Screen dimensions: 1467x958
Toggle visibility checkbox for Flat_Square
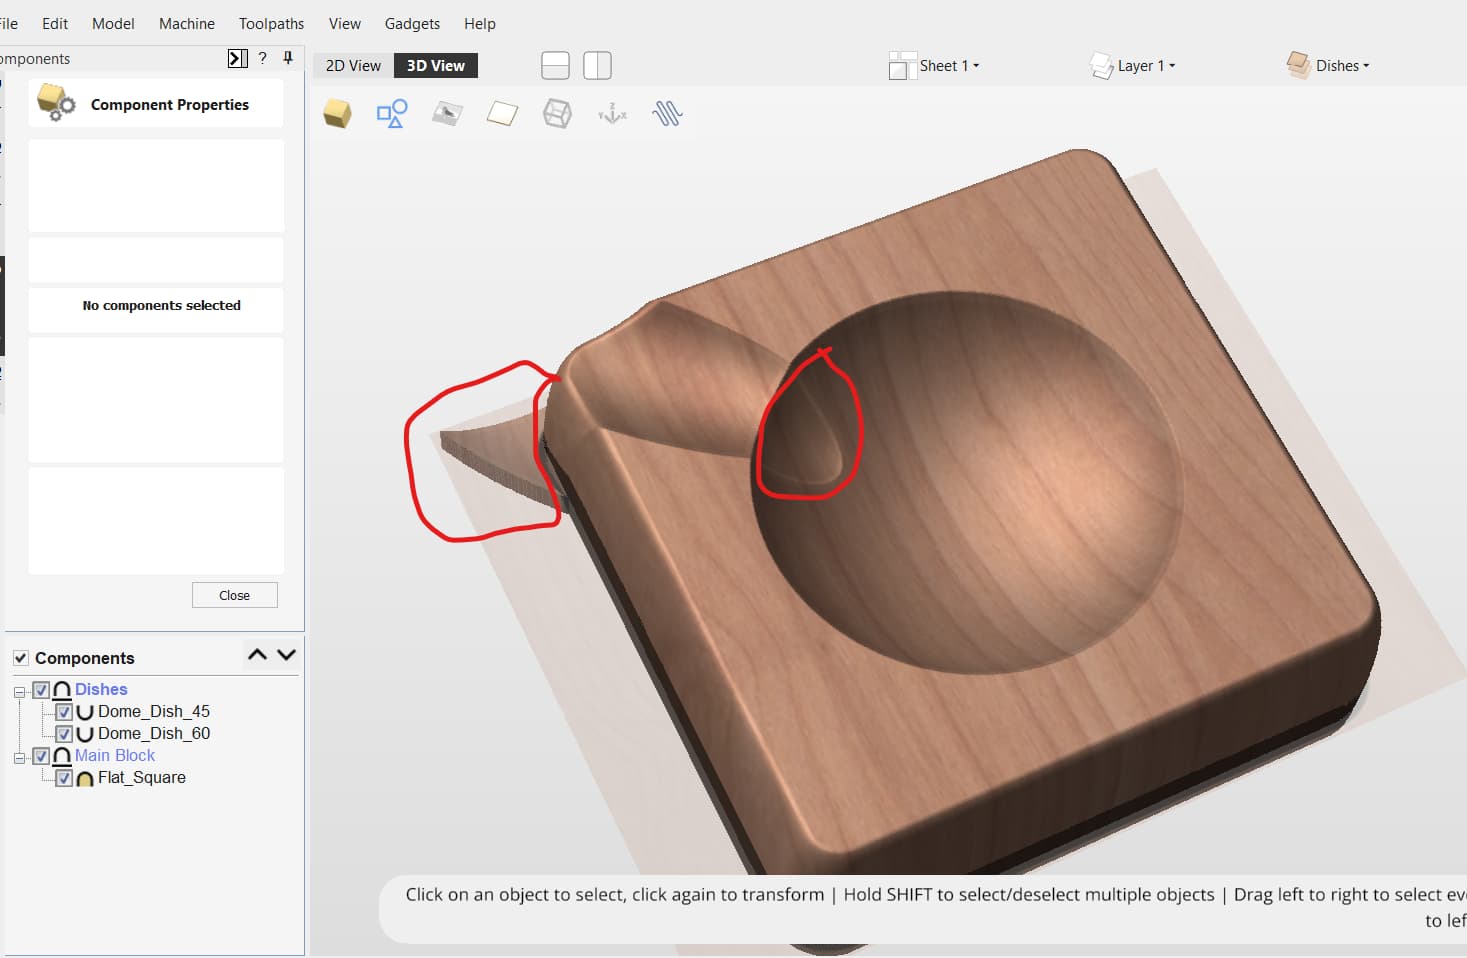pos(64,778)
